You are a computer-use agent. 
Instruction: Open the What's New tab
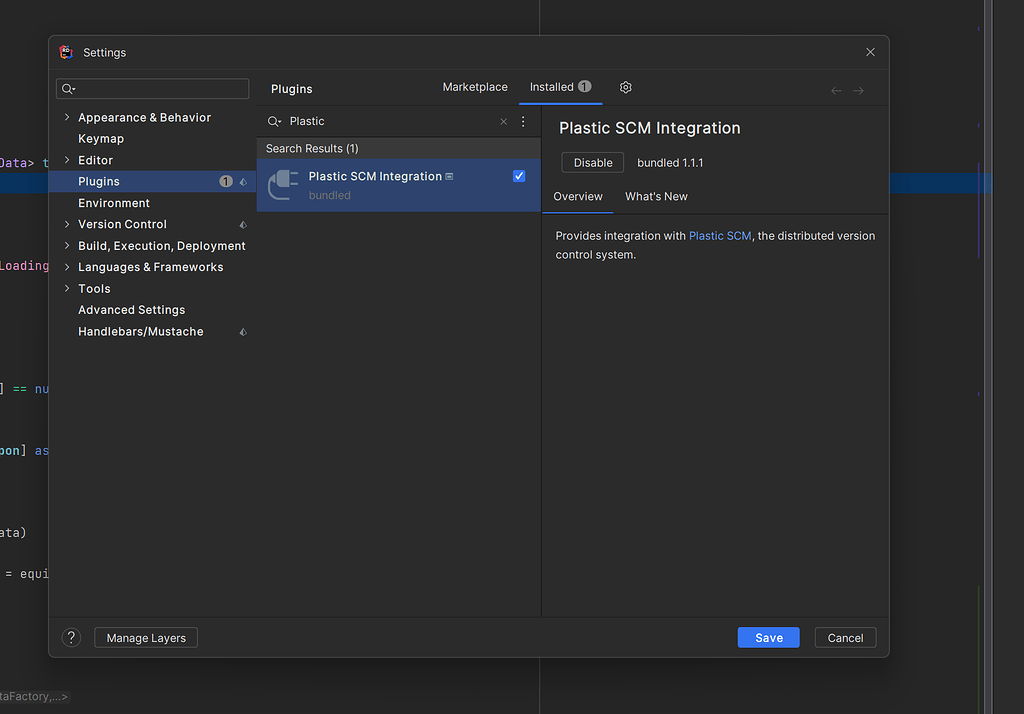[x=656, y=196]
